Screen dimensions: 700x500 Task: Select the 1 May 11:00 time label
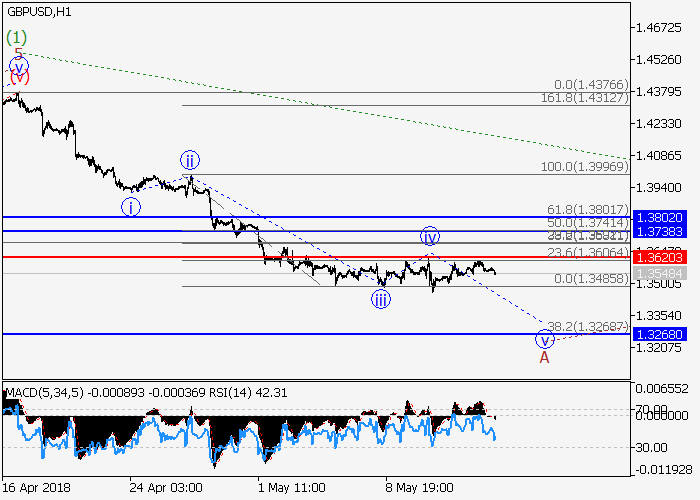292,487
